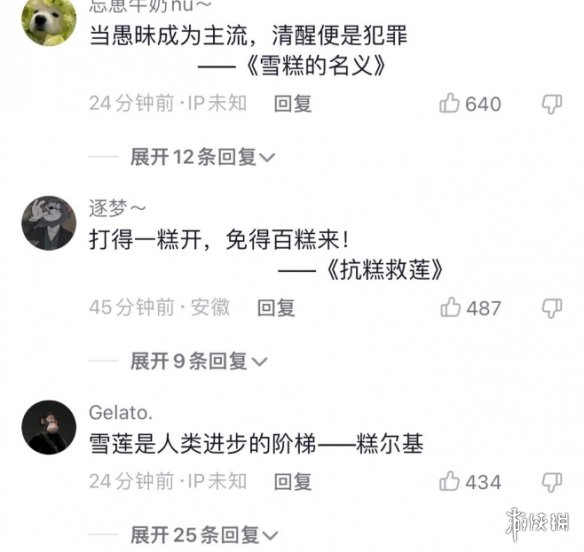
Task: Expand 展开9条回复 replies
Action: [199, 361]
